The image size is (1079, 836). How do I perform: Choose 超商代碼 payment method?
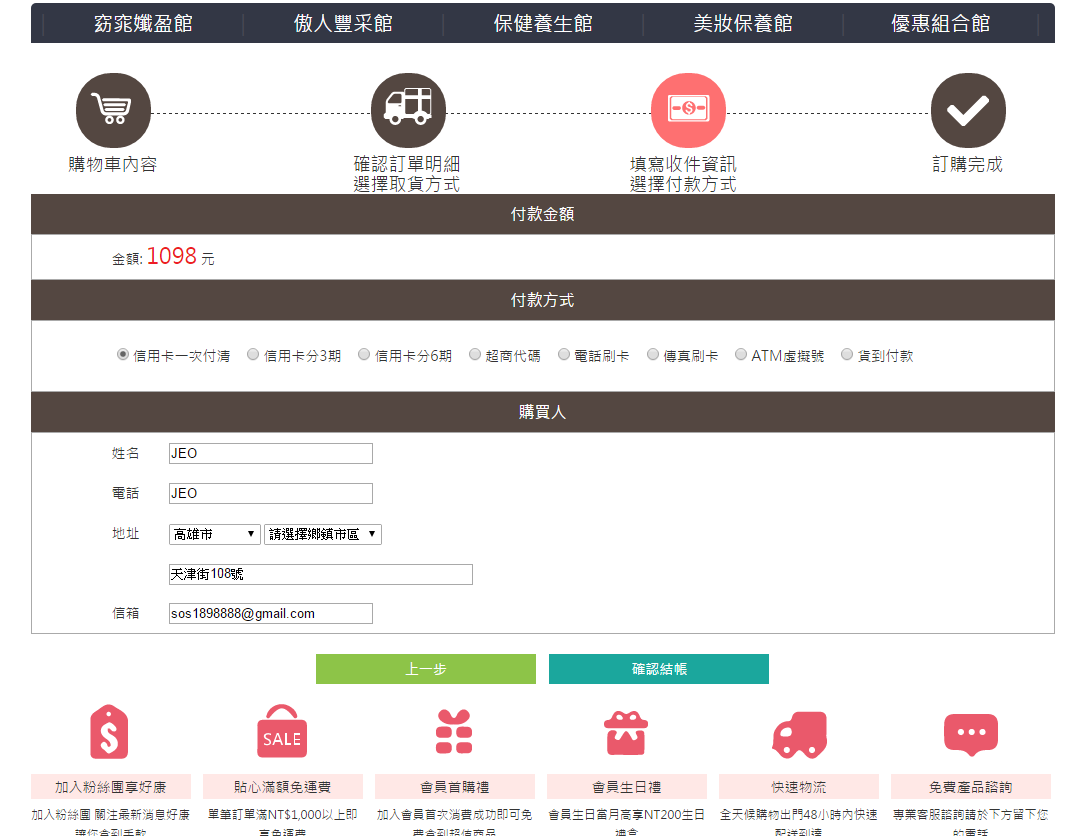pos(475,355)
